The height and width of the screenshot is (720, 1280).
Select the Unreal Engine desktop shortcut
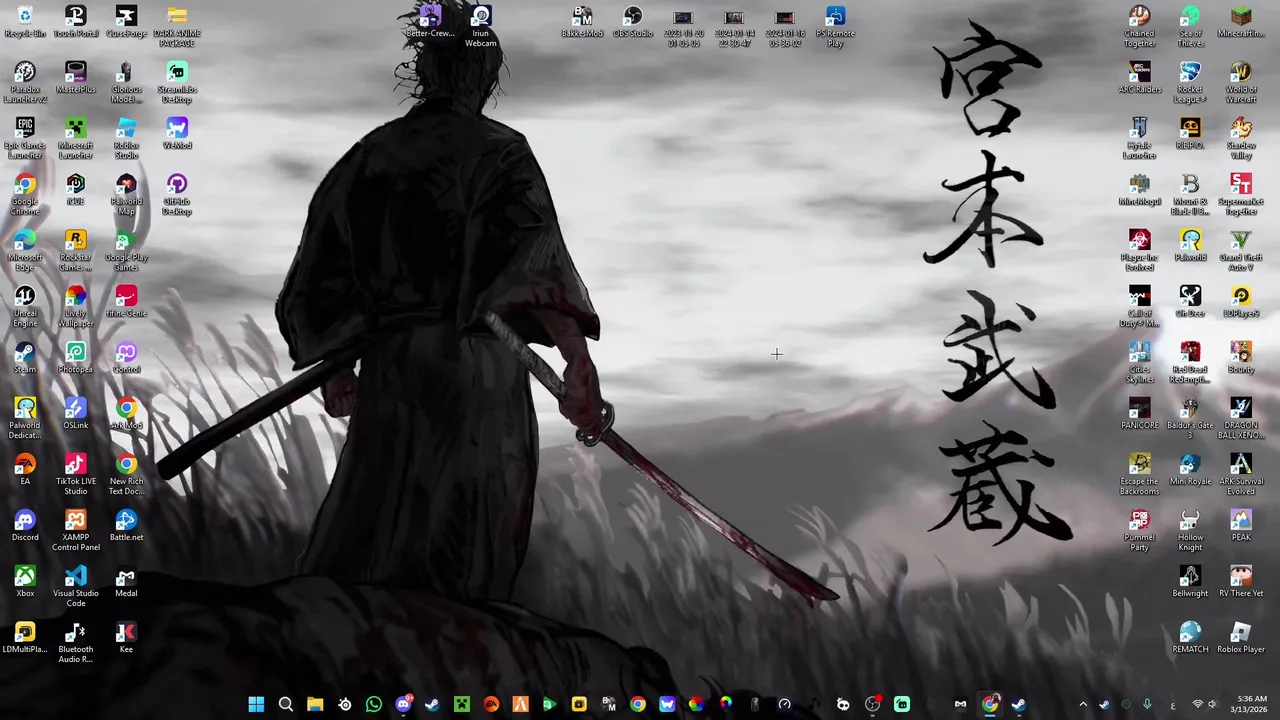pos(25,307)
